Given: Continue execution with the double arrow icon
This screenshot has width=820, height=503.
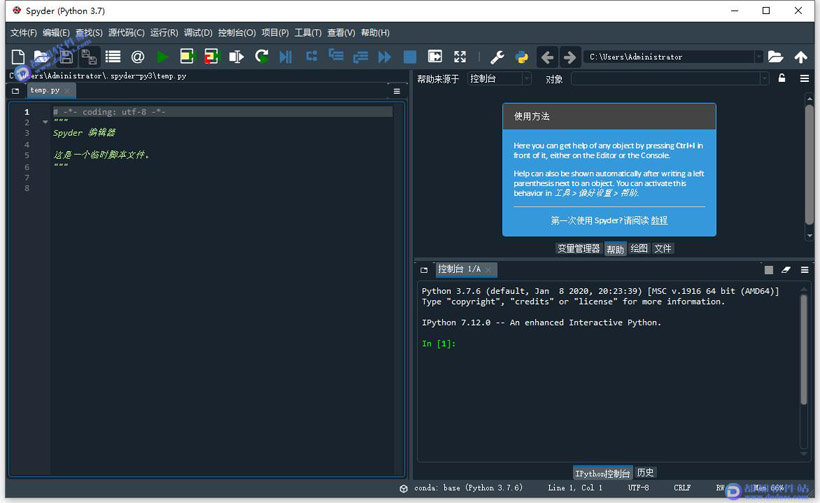Looking at the screenshot, I should 384,56.
